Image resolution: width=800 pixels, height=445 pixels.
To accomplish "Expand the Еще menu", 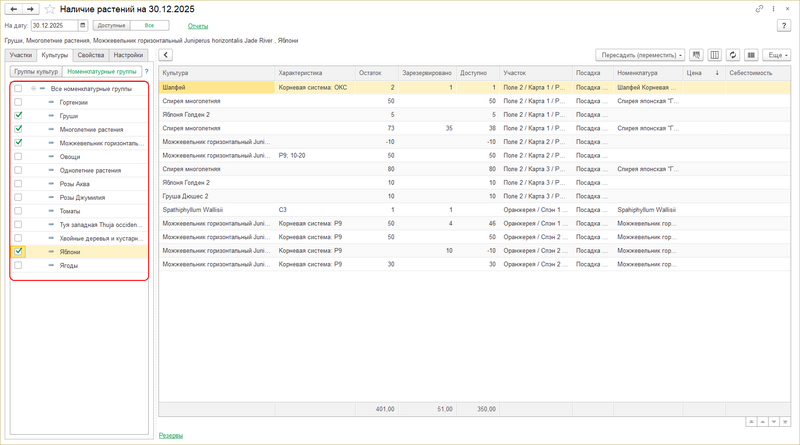I will click(x=777, y=55).
